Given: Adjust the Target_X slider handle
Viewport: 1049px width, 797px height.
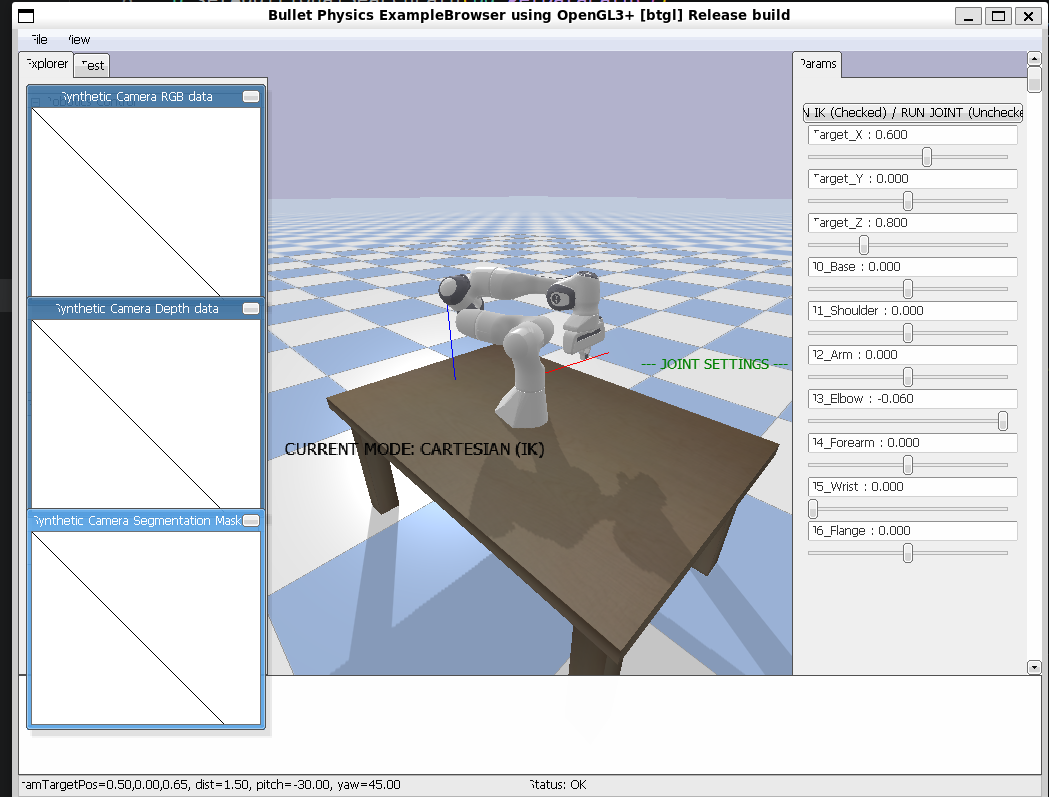Looking at the screenshot, I should [x=927, y=157].
